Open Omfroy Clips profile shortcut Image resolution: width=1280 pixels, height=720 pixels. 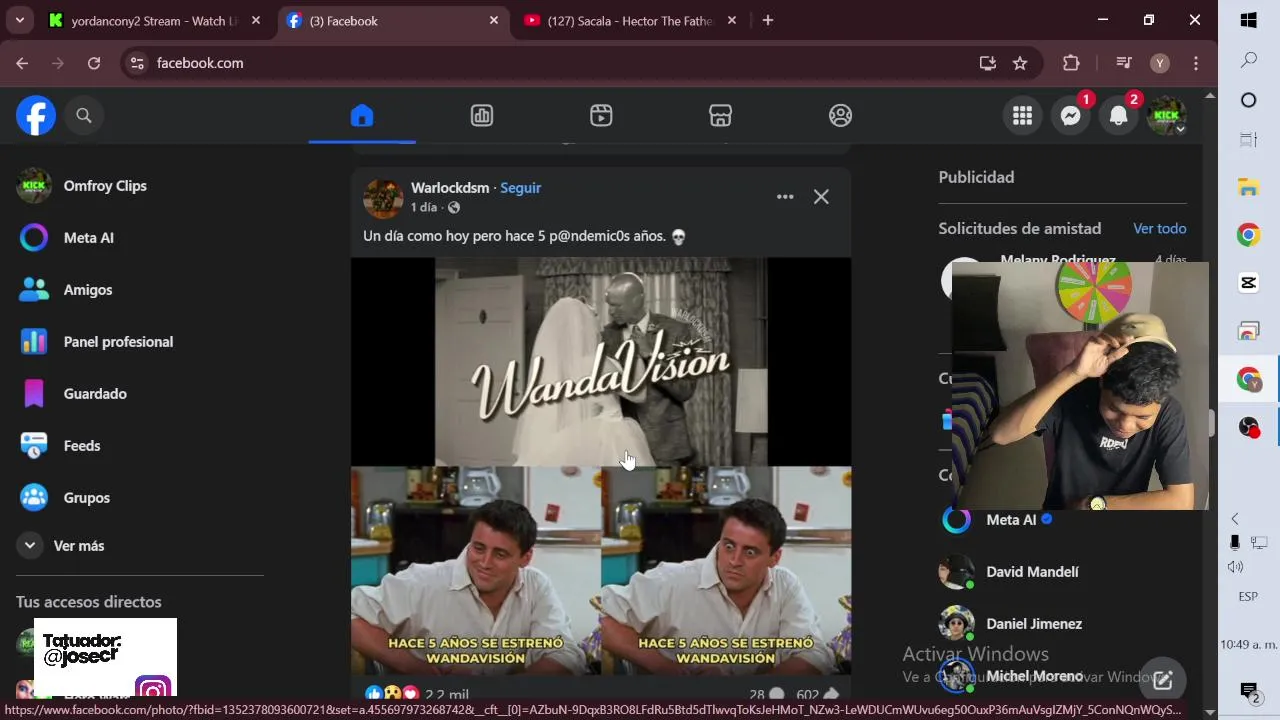click(x=140, y=186)
